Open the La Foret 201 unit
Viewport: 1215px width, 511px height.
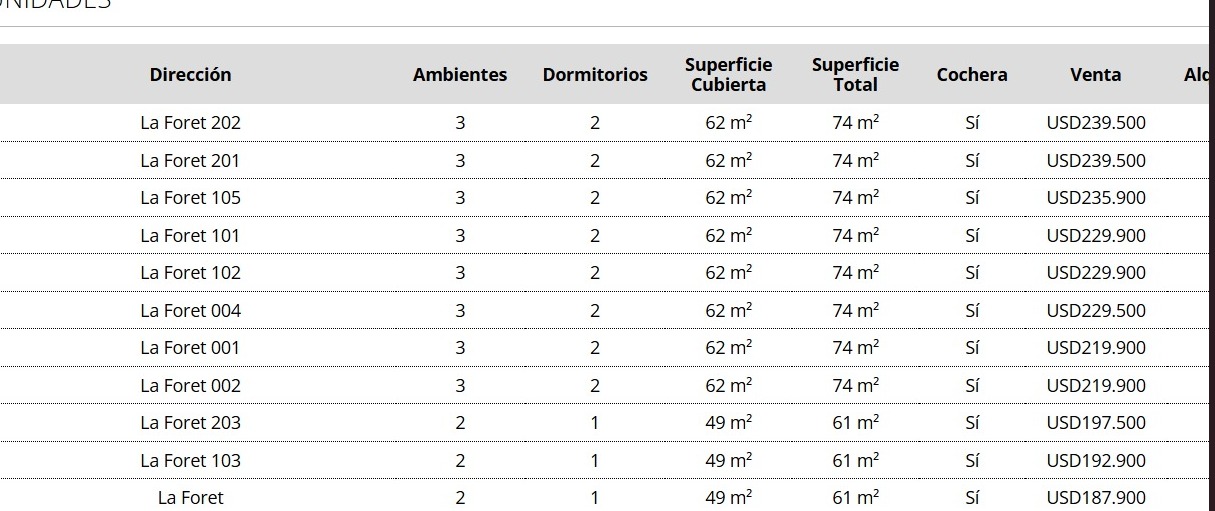coord(190,161)
